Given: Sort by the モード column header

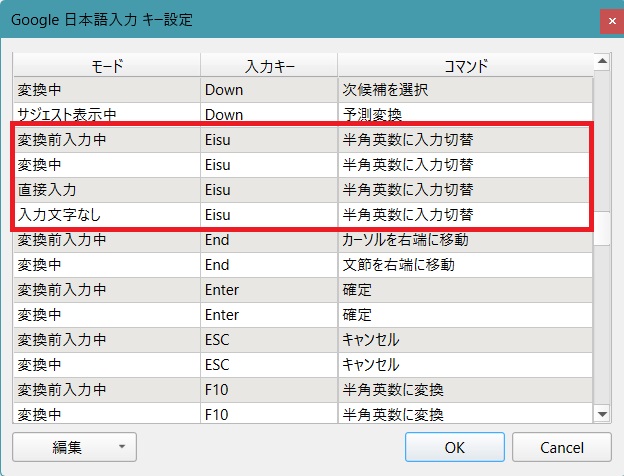Looking at the screenshot, I should coord(106,65).
